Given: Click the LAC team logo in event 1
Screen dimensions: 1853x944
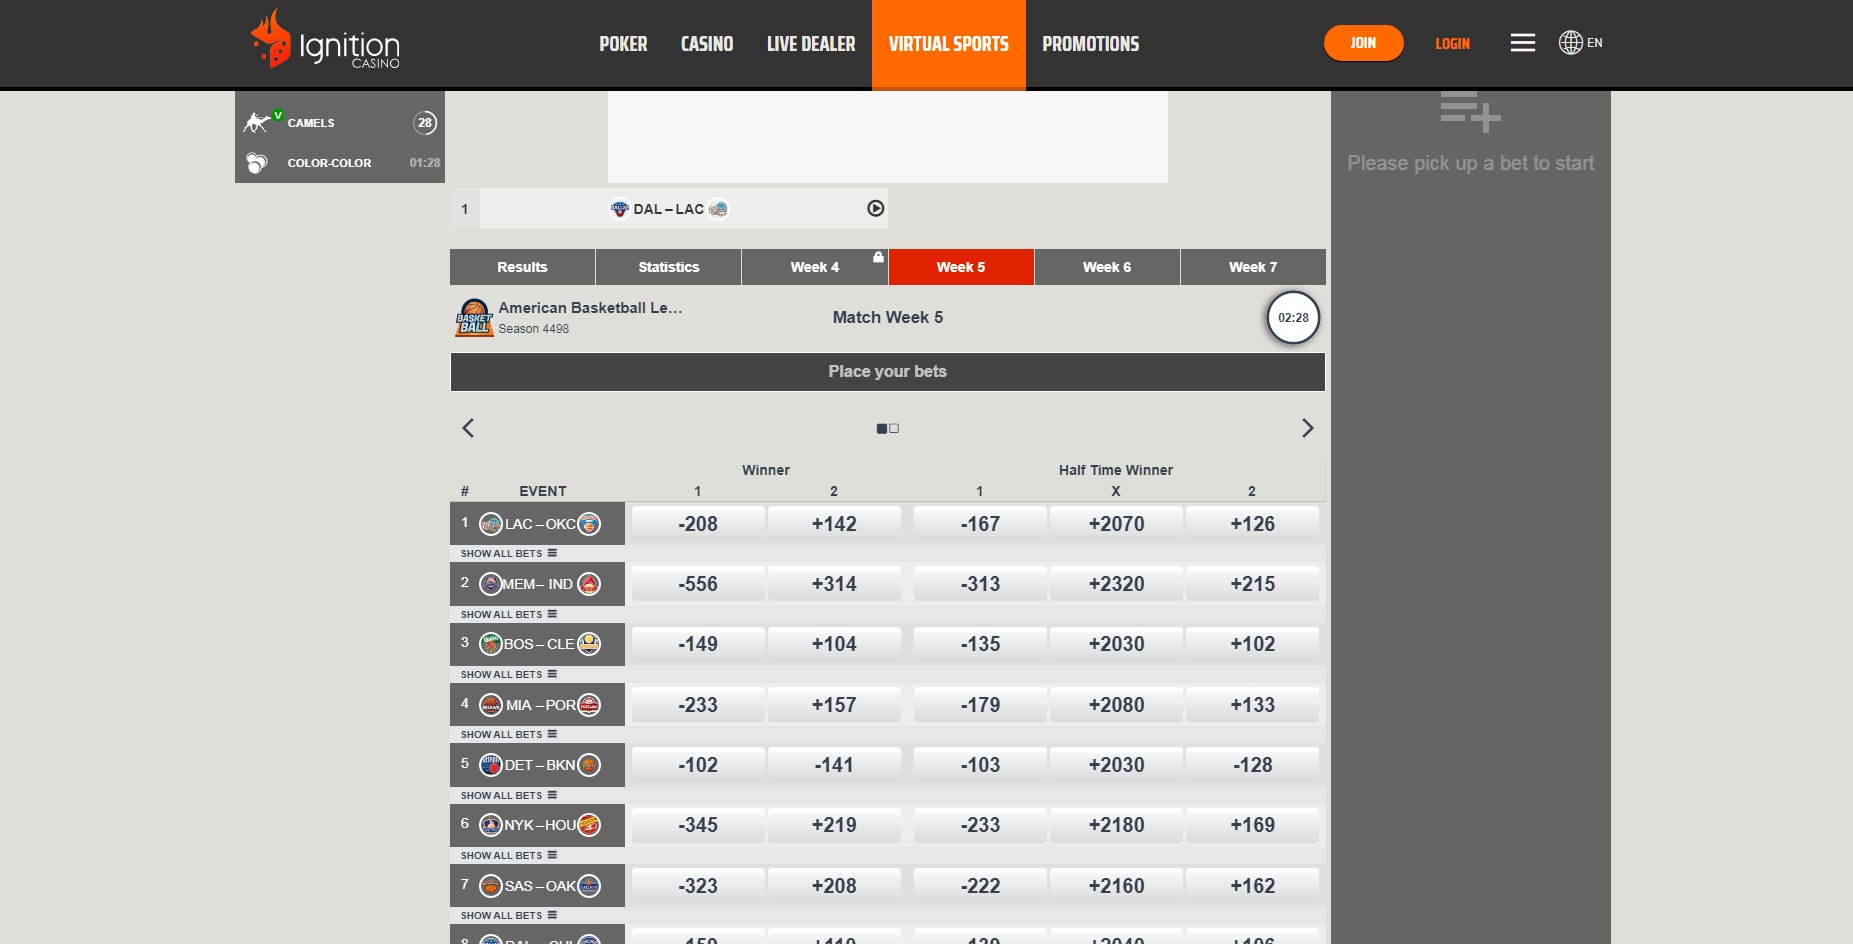Looking at the screenshot, I should click(491, 524).
